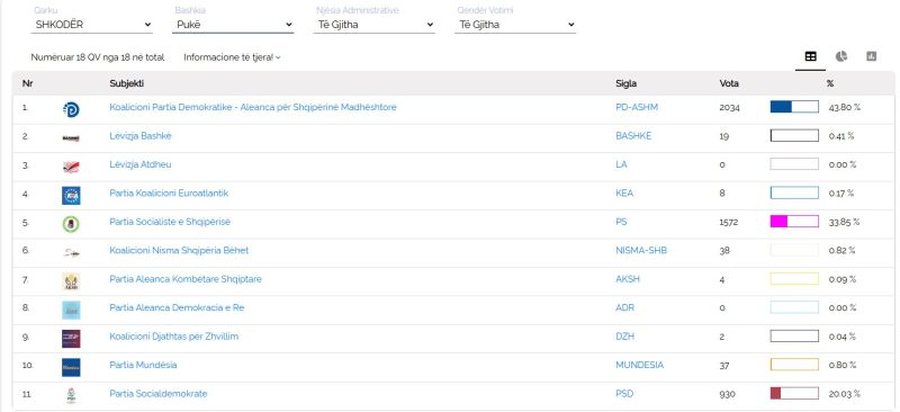Click the Subjekti column header
This screenshot has width=900, height=412.
click(126, 84)
